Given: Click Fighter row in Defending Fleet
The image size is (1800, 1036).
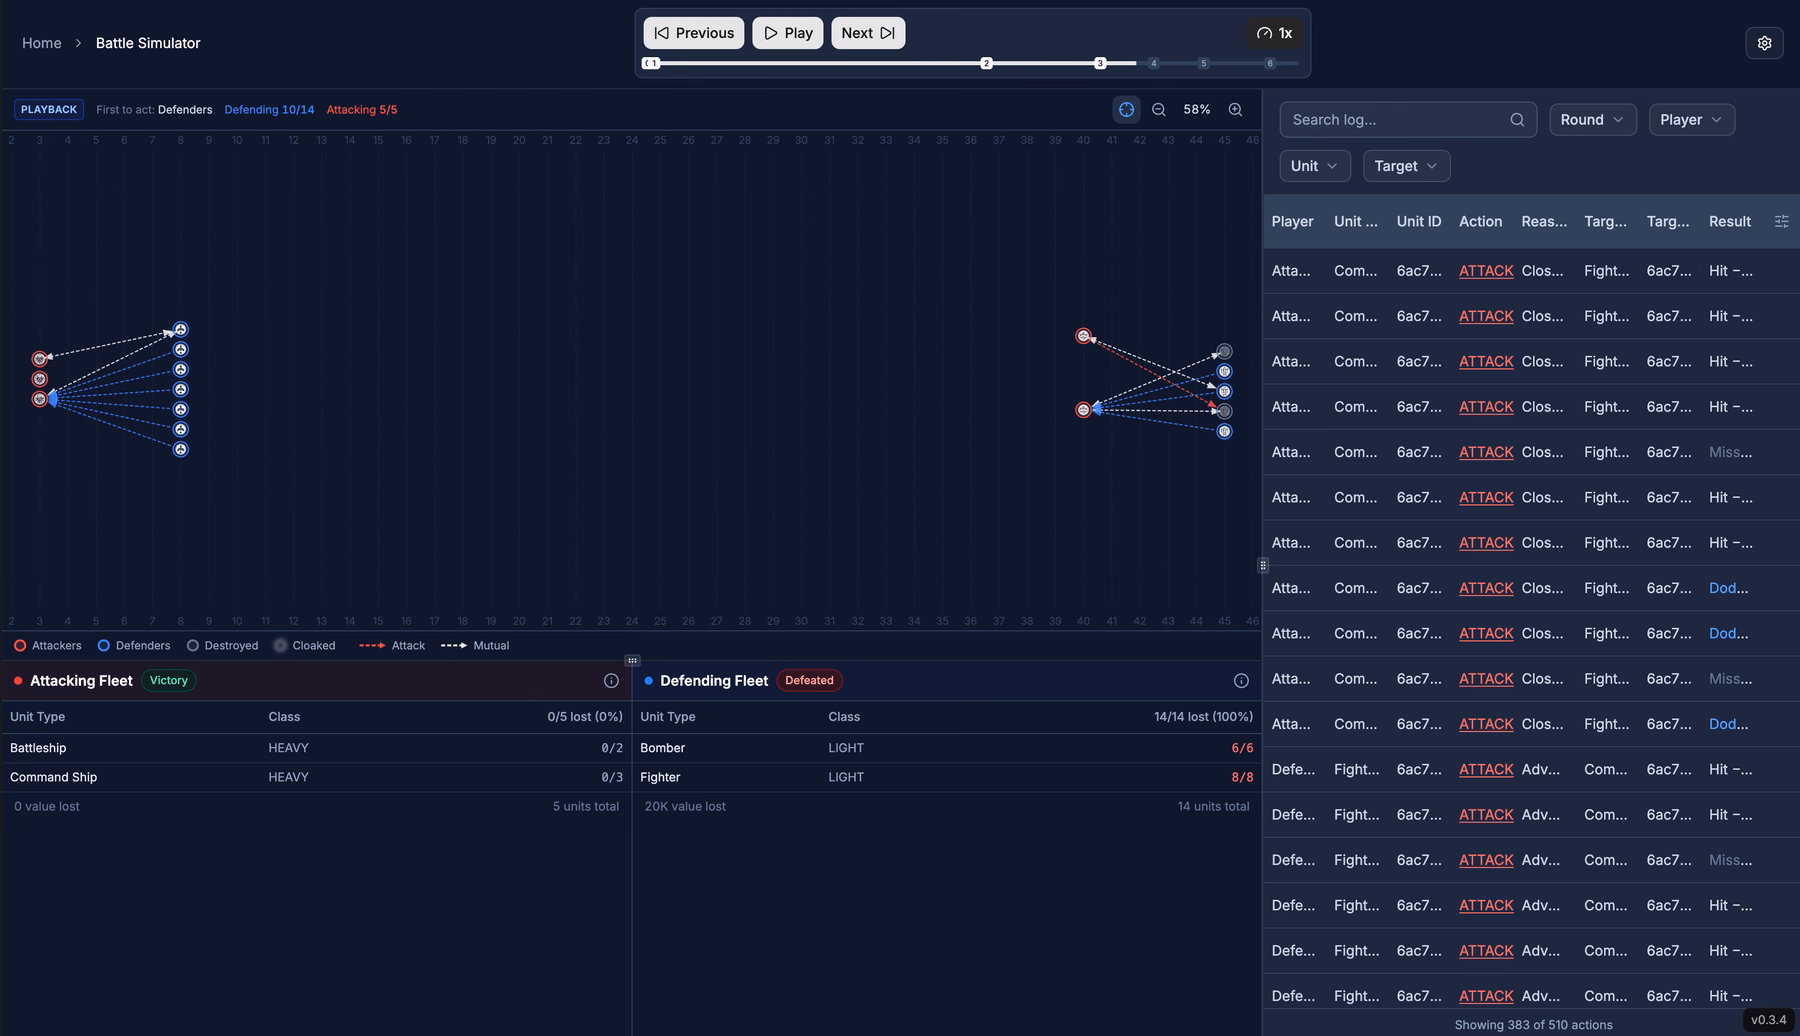Looking at the screenshot, I should click(x=946, y=777).
